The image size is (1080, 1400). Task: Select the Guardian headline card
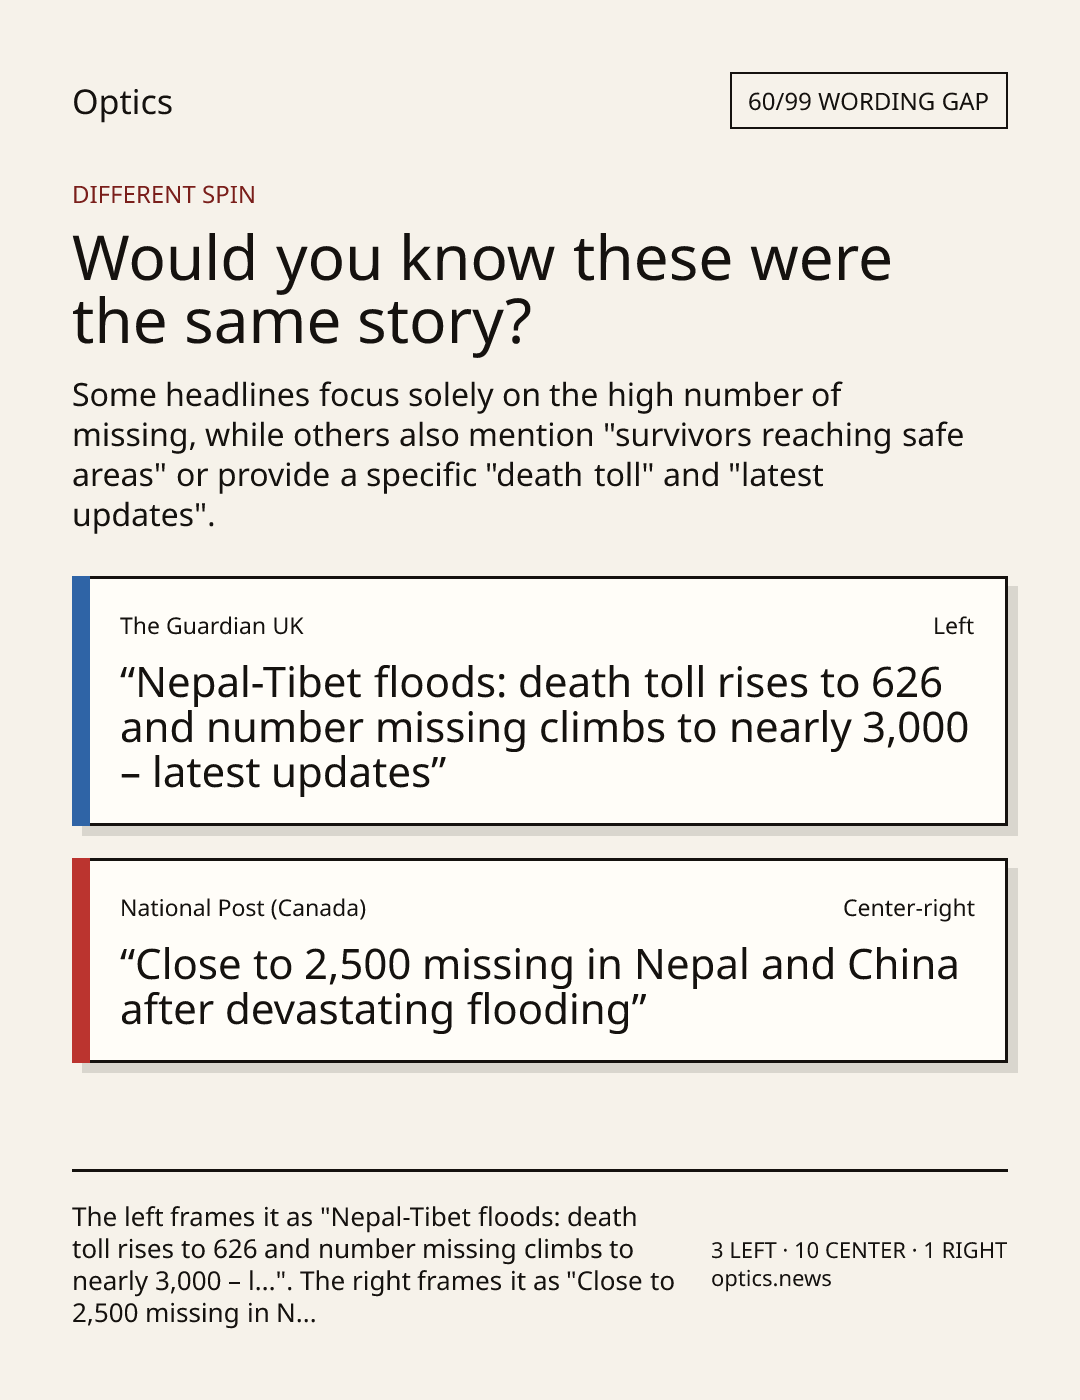540,700
